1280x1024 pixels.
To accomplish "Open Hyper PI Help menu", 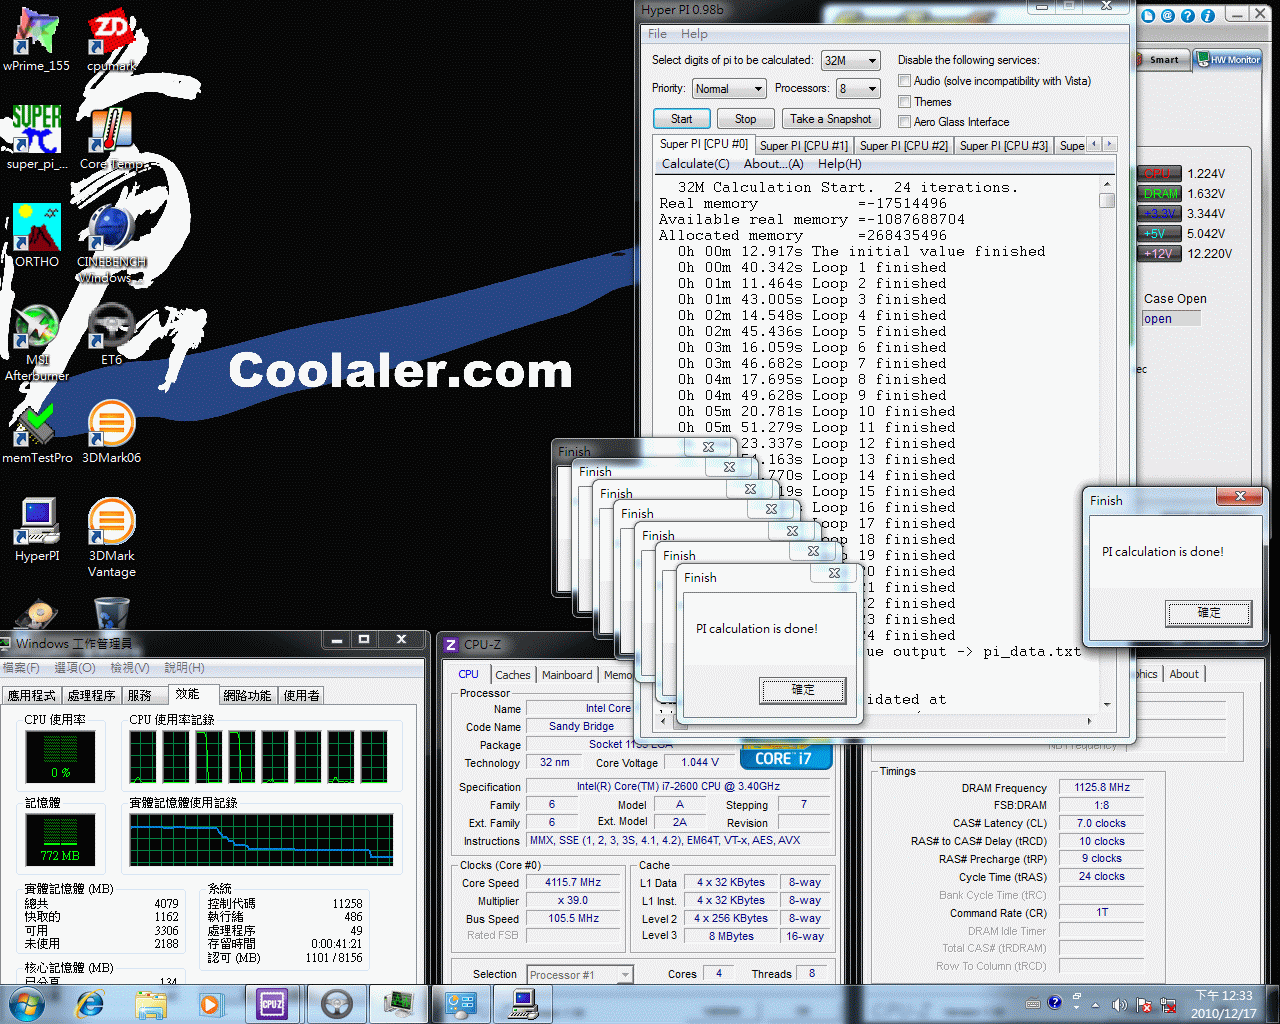I will coord(694,34).
